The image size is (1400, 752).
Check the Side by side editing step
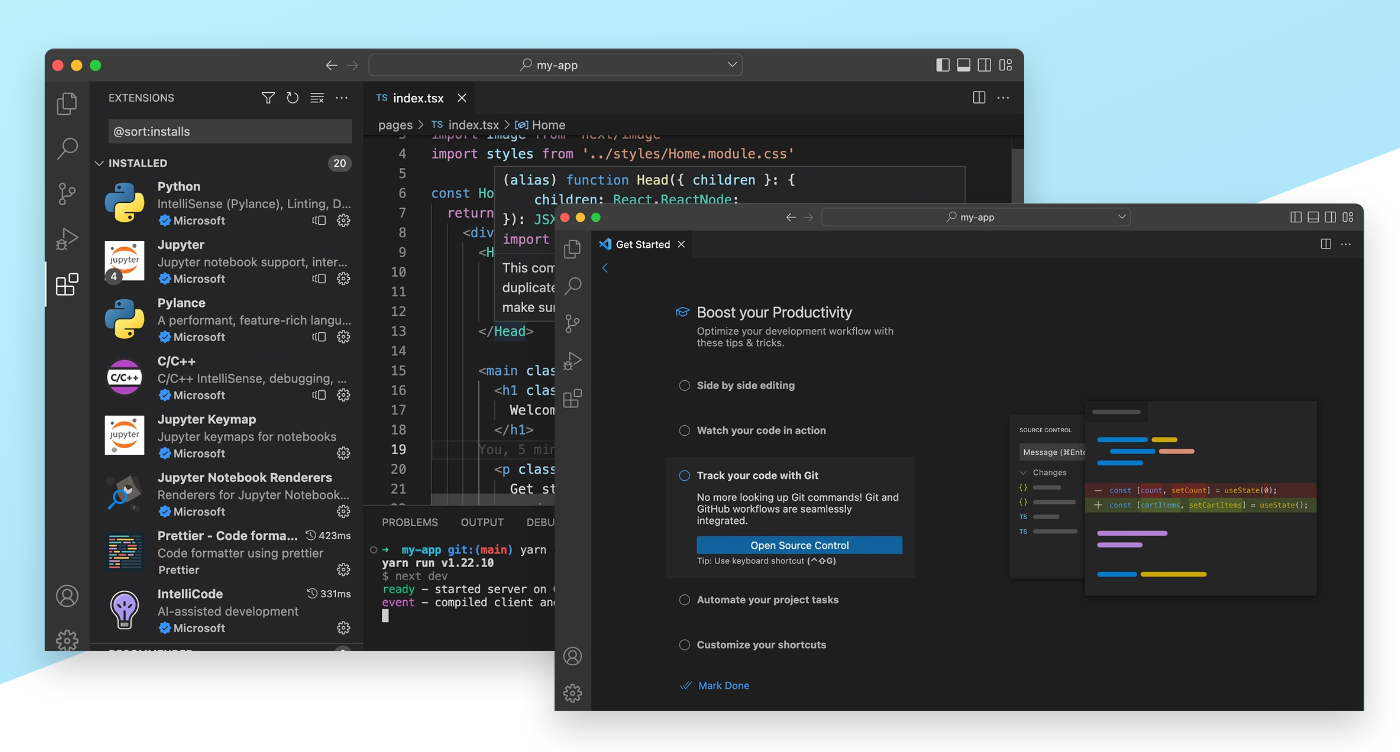[x=684, y=385]
